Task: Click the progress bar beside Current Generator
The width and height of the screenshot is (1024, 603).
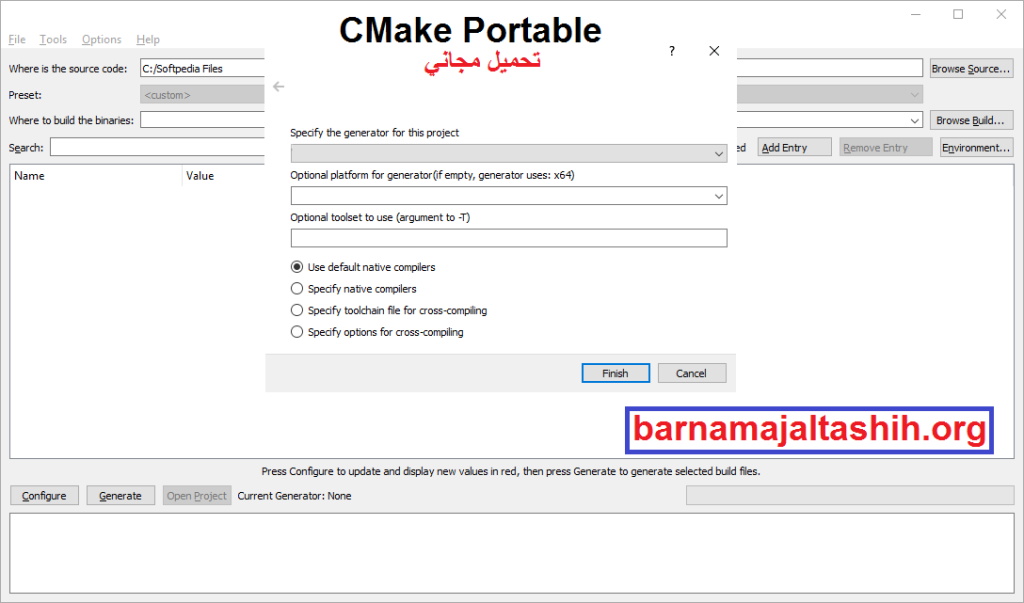Action: (850, 496)
